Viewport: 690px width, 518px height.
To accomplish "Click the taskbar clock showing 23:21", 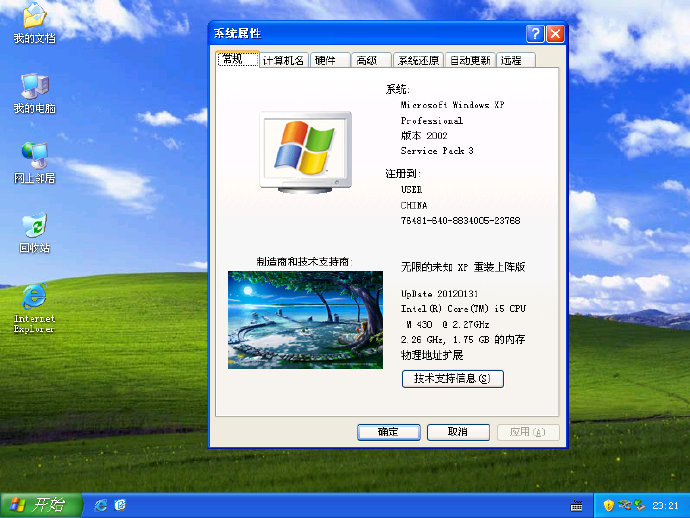I will pos(665,505).
